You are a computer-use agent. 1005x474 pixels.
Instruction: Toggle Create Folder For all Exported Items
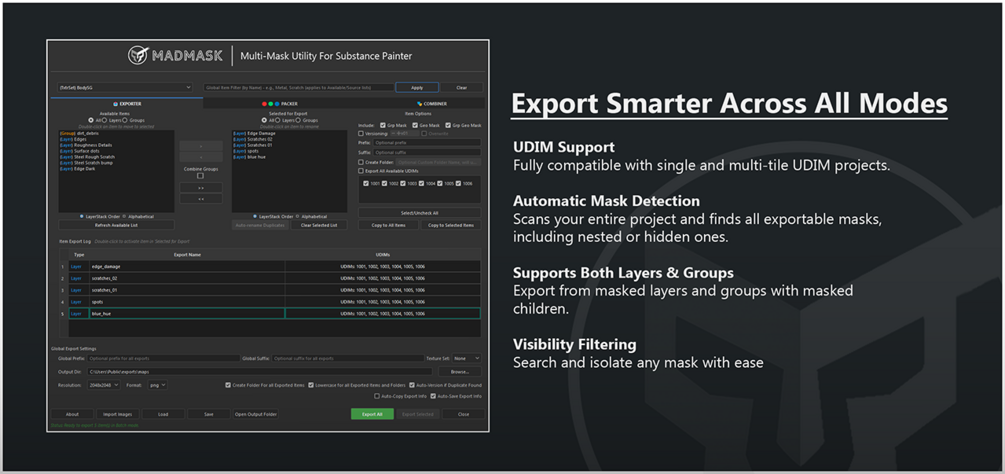coord(228,385)
